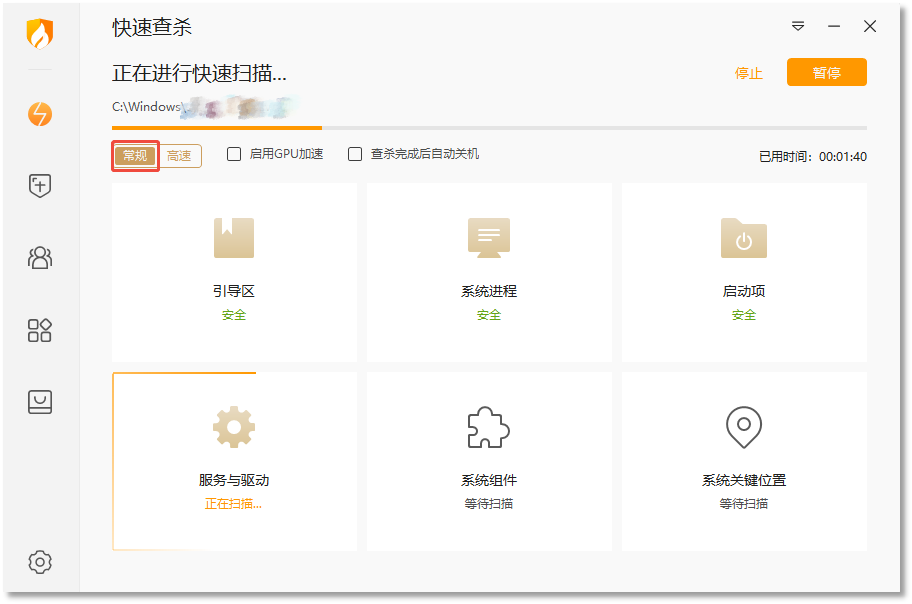Open the security tools grid icon
Screen dimensions: 912x604
point(40,330)
